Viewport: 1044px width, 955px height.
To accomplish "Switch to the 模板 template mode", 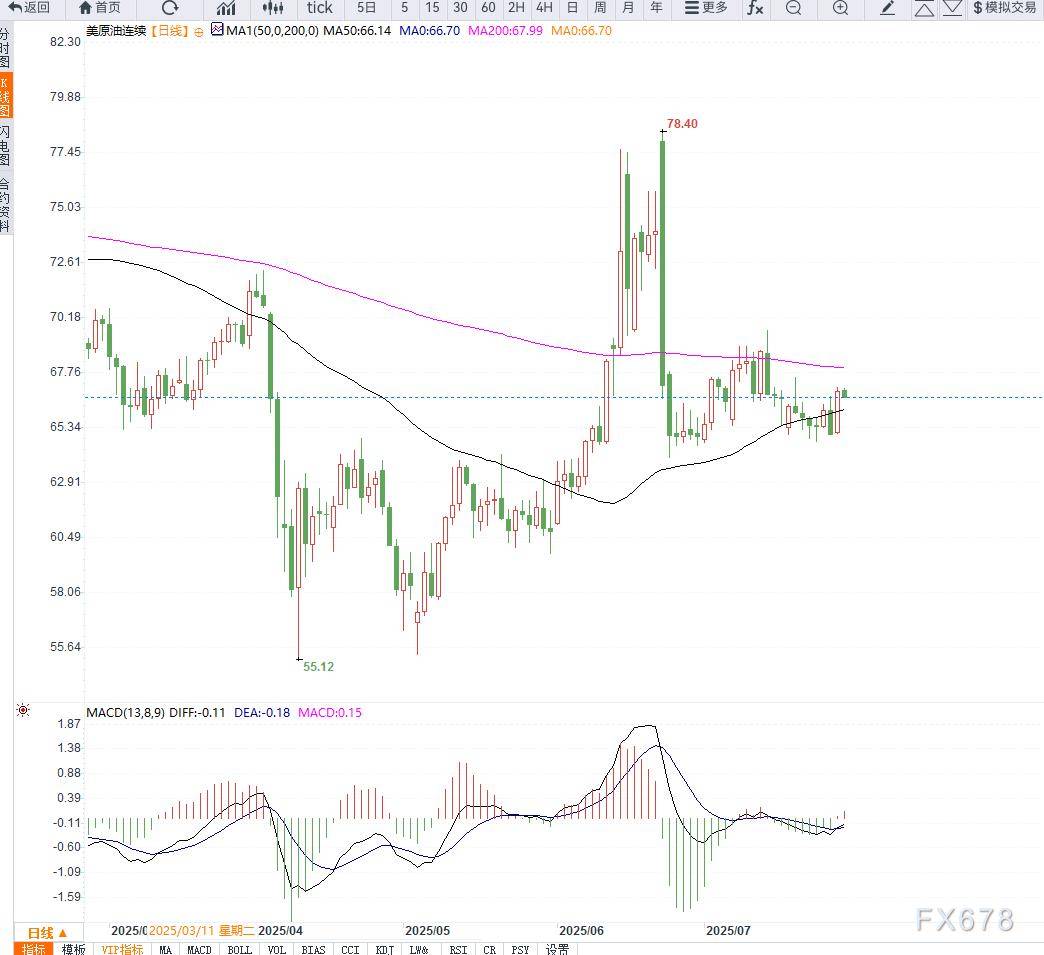I will pyautogui.click(x=73, y=948).
